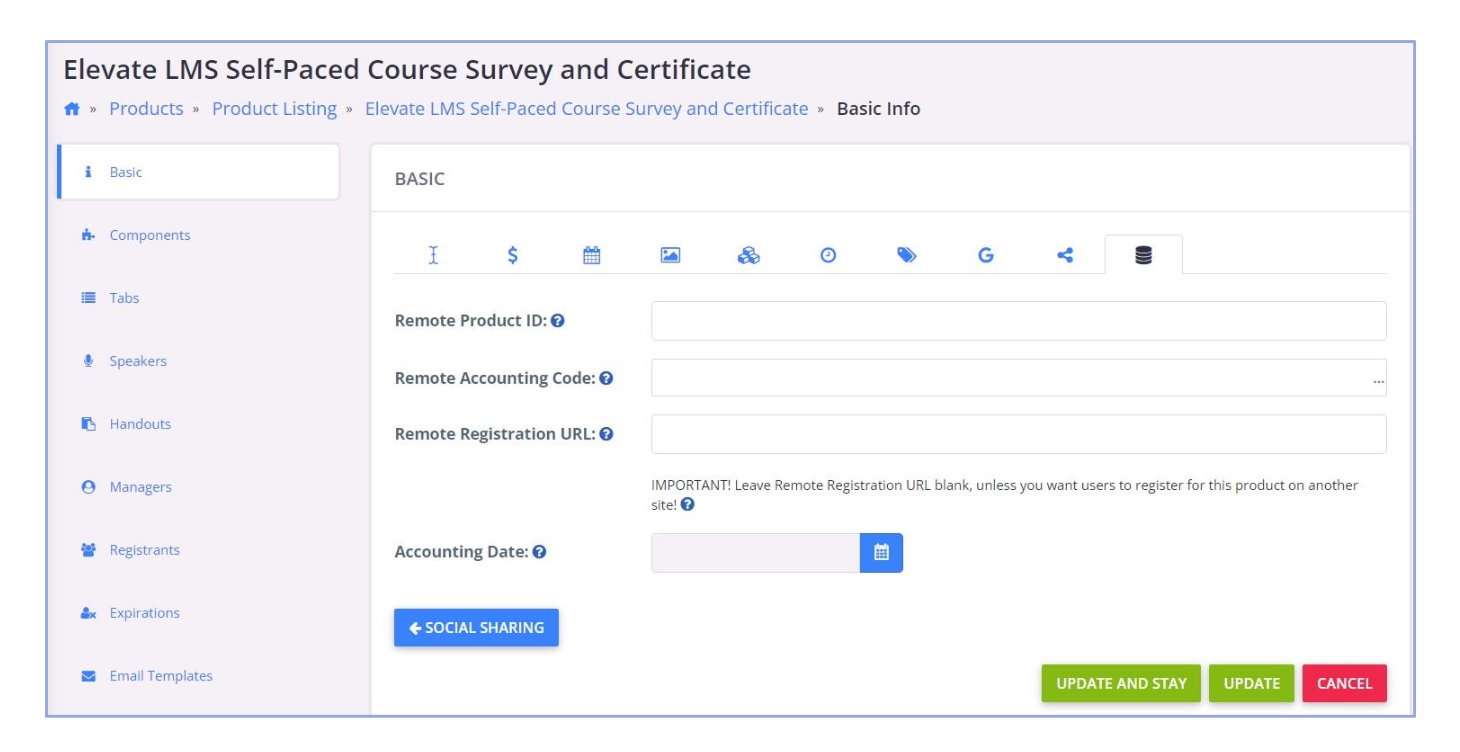Open the image tab icon
The width and height of the screenshot is (1460, 752).
point(670,255)
